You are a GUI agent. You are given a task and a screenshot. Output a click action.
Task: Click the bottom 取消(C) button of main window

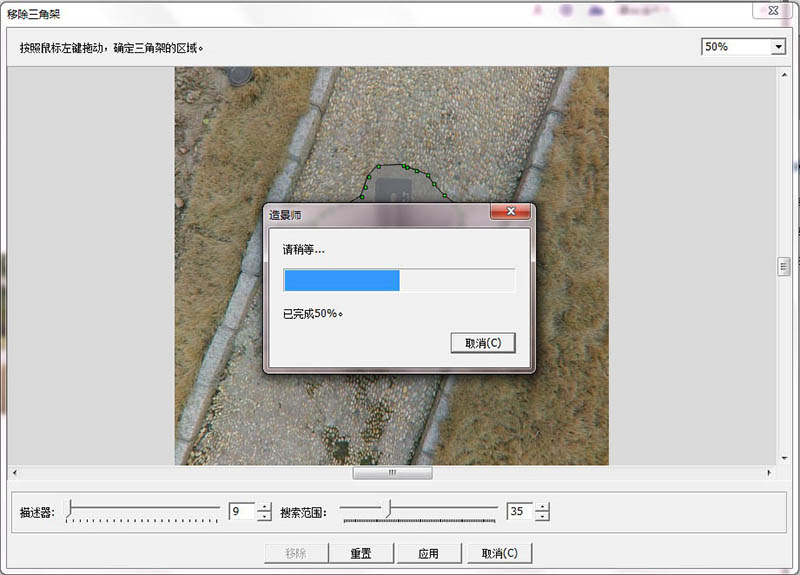click(499, 553)
